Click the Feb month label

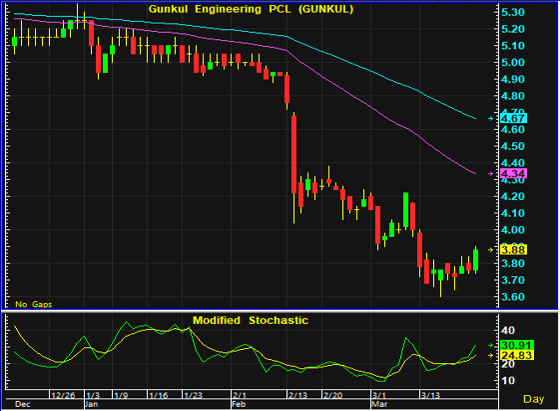point(239,404)
